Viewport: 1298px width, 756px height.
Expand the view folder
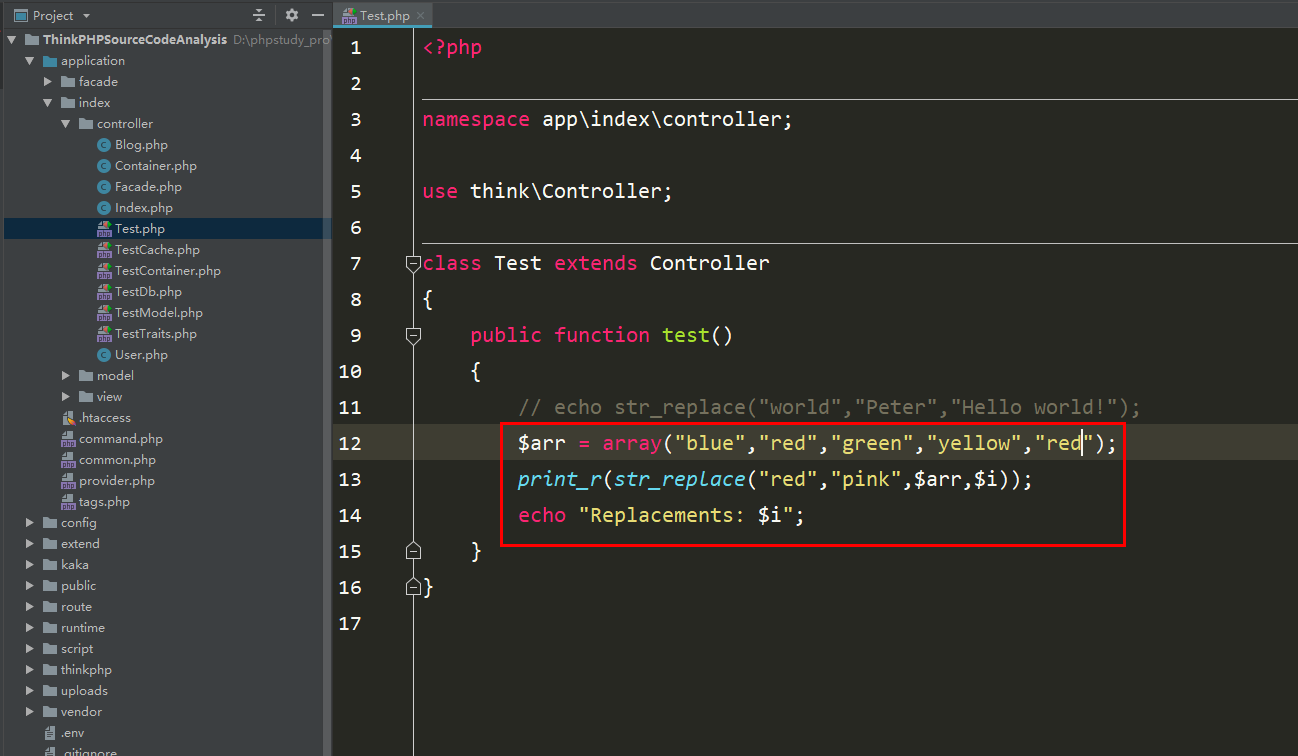click(66, 397)
